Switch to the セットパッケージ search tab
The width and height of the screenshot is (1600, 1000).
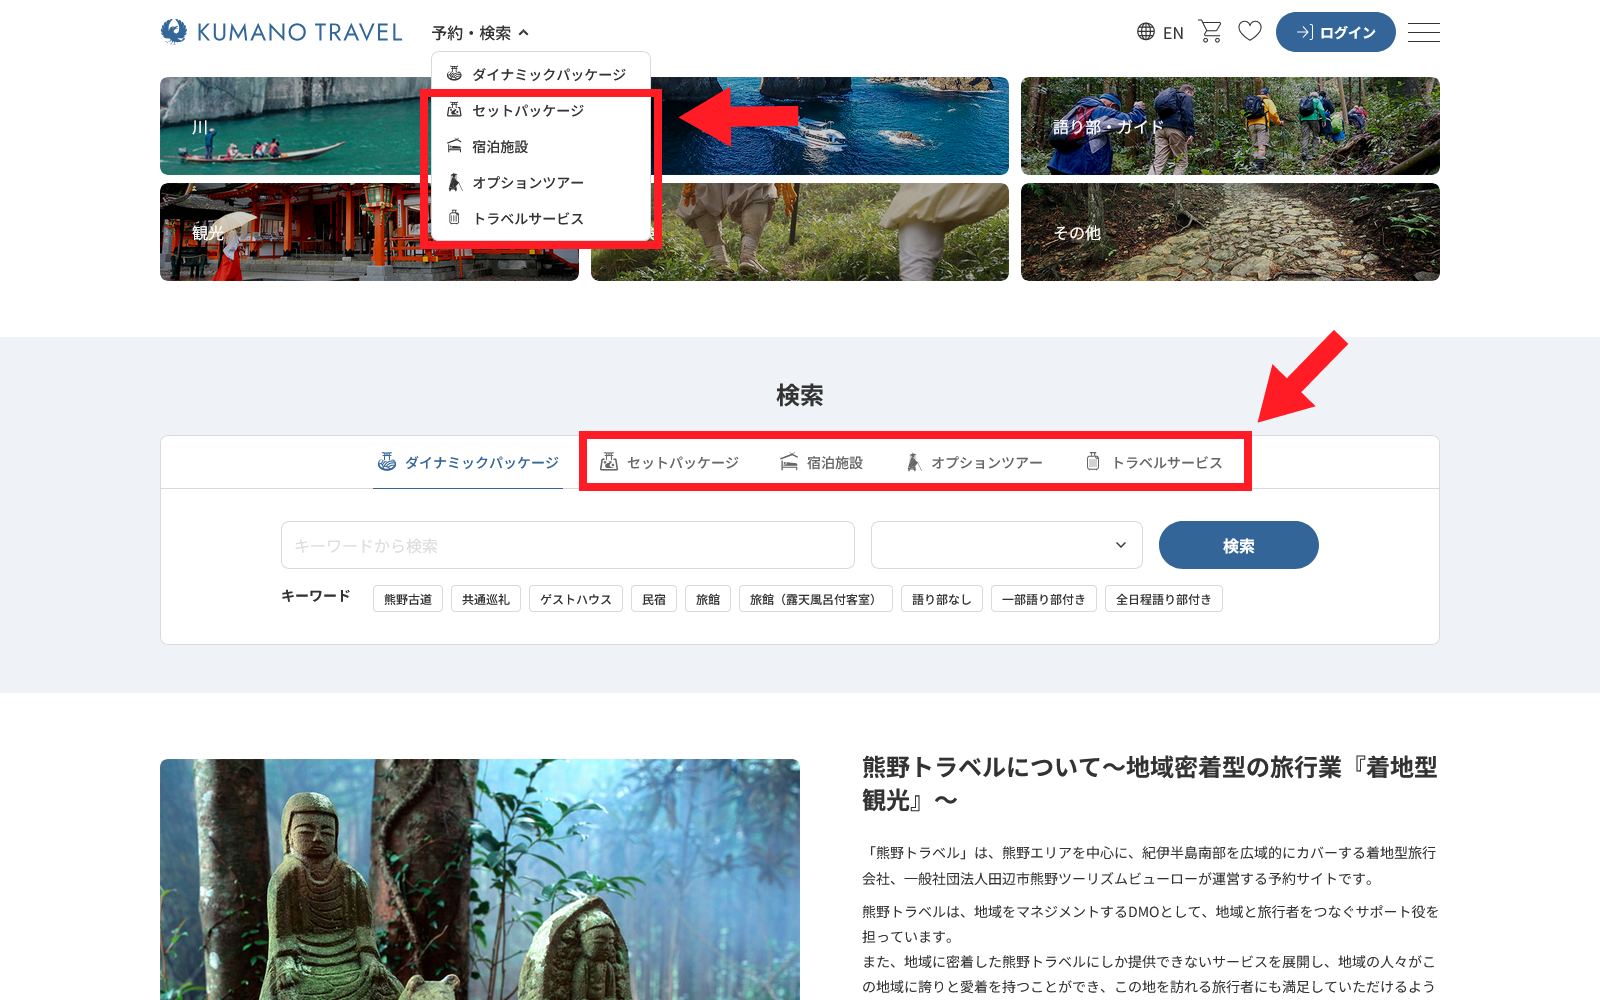click(x=669, y=463)
